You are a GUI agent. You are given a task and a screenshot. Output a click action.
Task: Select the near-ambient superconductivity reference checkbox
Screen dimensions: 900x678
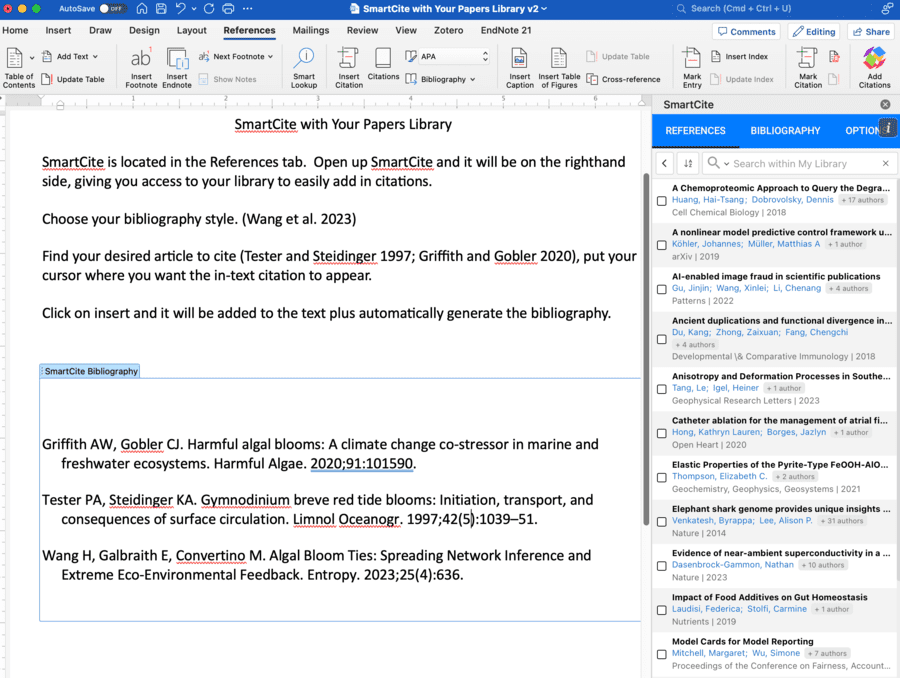click(662, 566)
